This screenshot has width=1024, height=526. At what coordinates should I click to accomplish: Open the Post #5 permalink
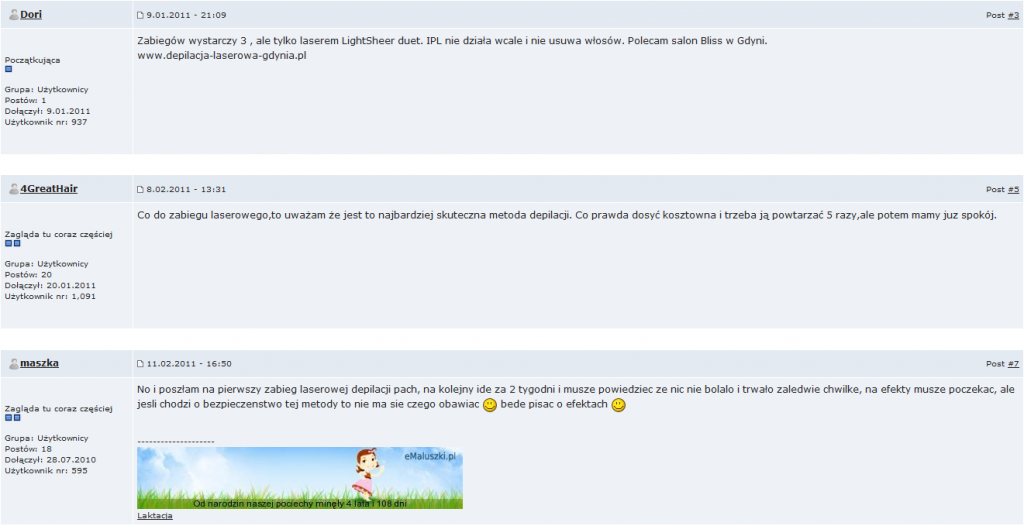[1013, 189]
